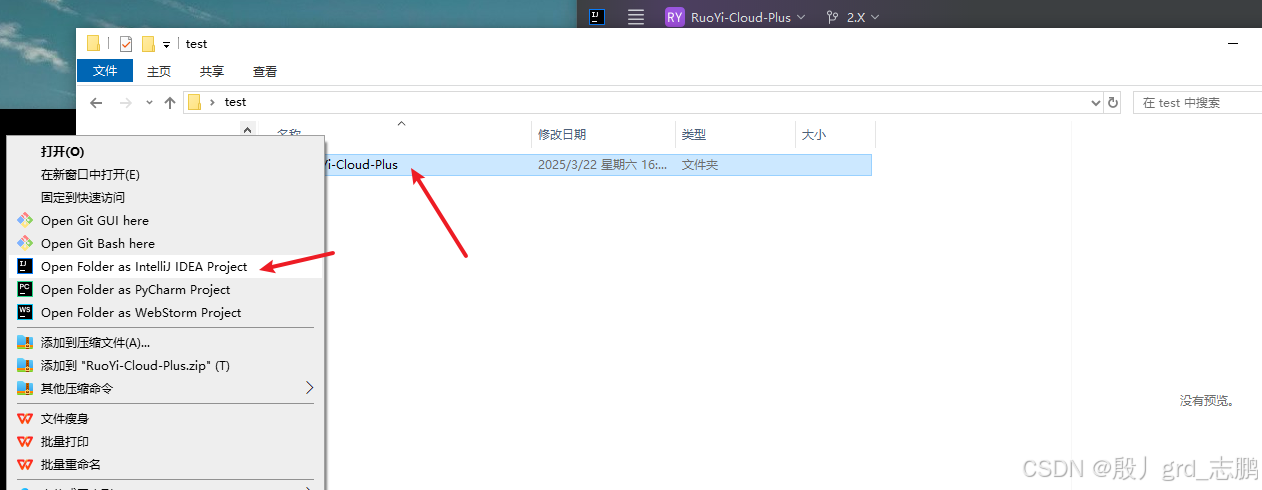The height and width of the screenshot is (490, 1262).
Task: Go up one folder level arrow
Action: (170, 102)
